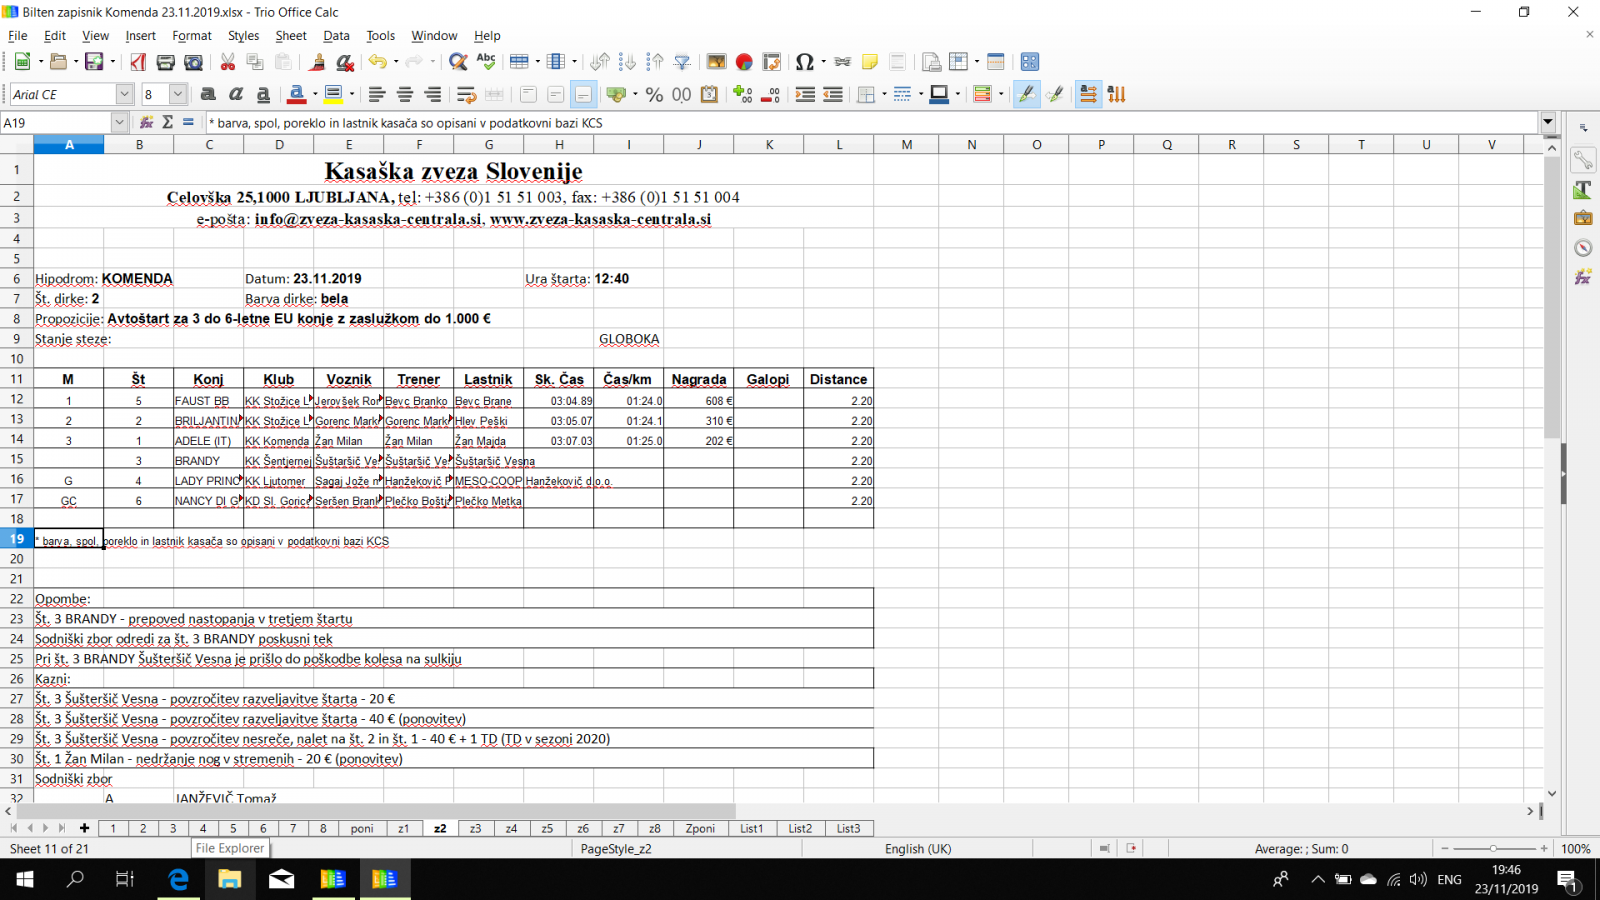This screenshot has width=1600, height=900.
Task: Open the AutoFilter funnel icon
Action: coord(682,62)
